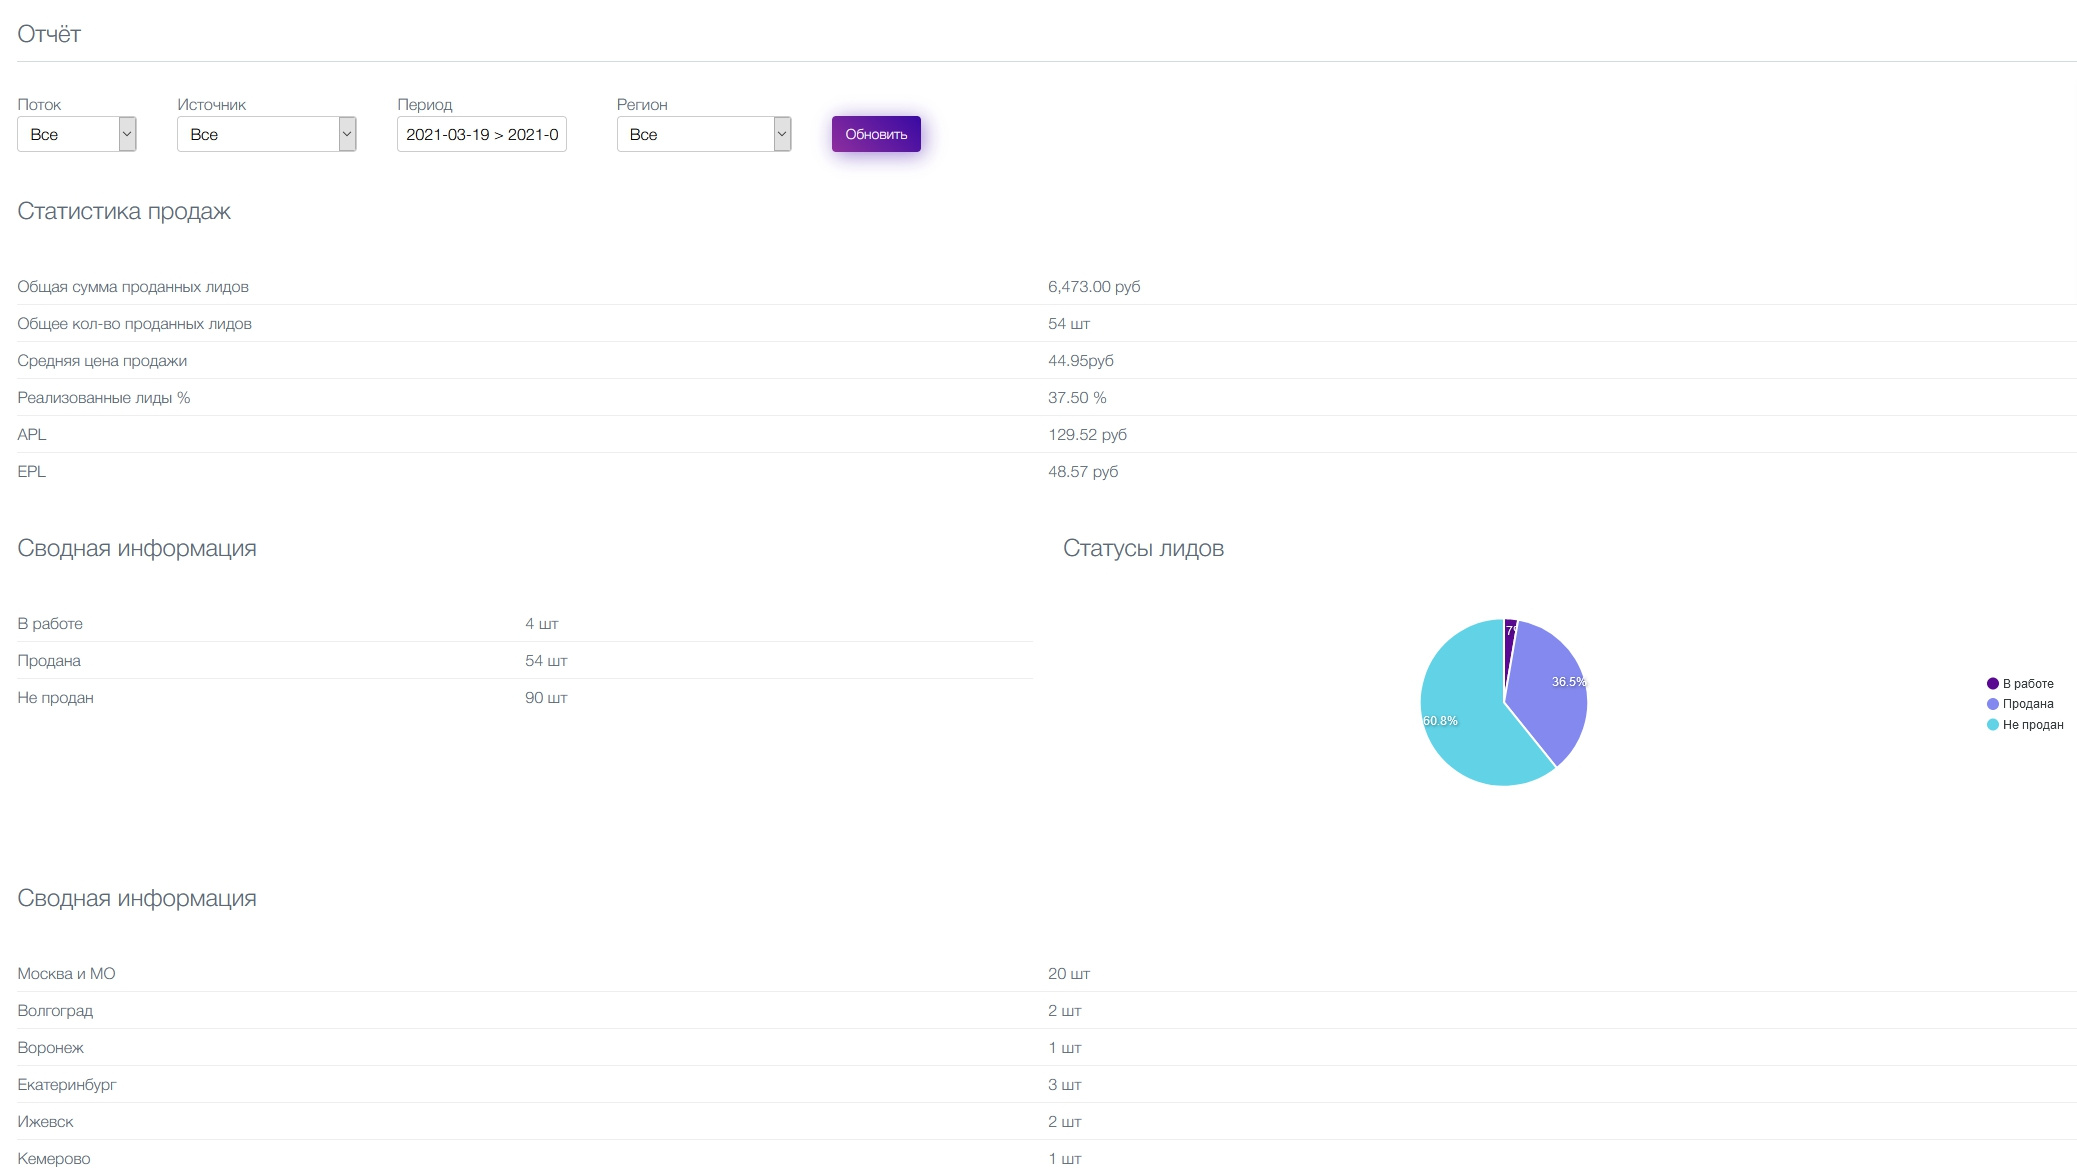Click the dark purple В работе pie slice

click(1509, 640)
